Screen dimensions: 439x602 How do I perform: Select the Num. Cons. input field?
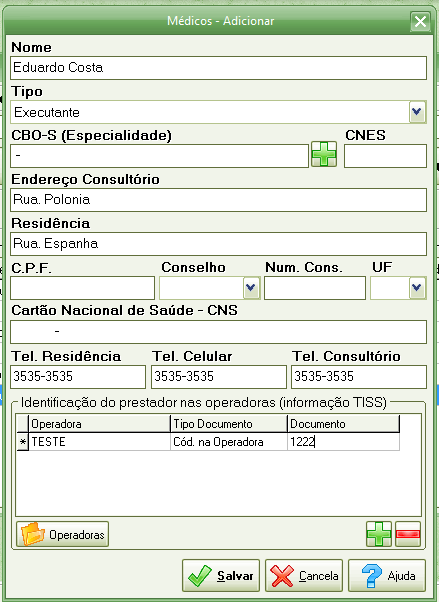(x=315, y=288)
